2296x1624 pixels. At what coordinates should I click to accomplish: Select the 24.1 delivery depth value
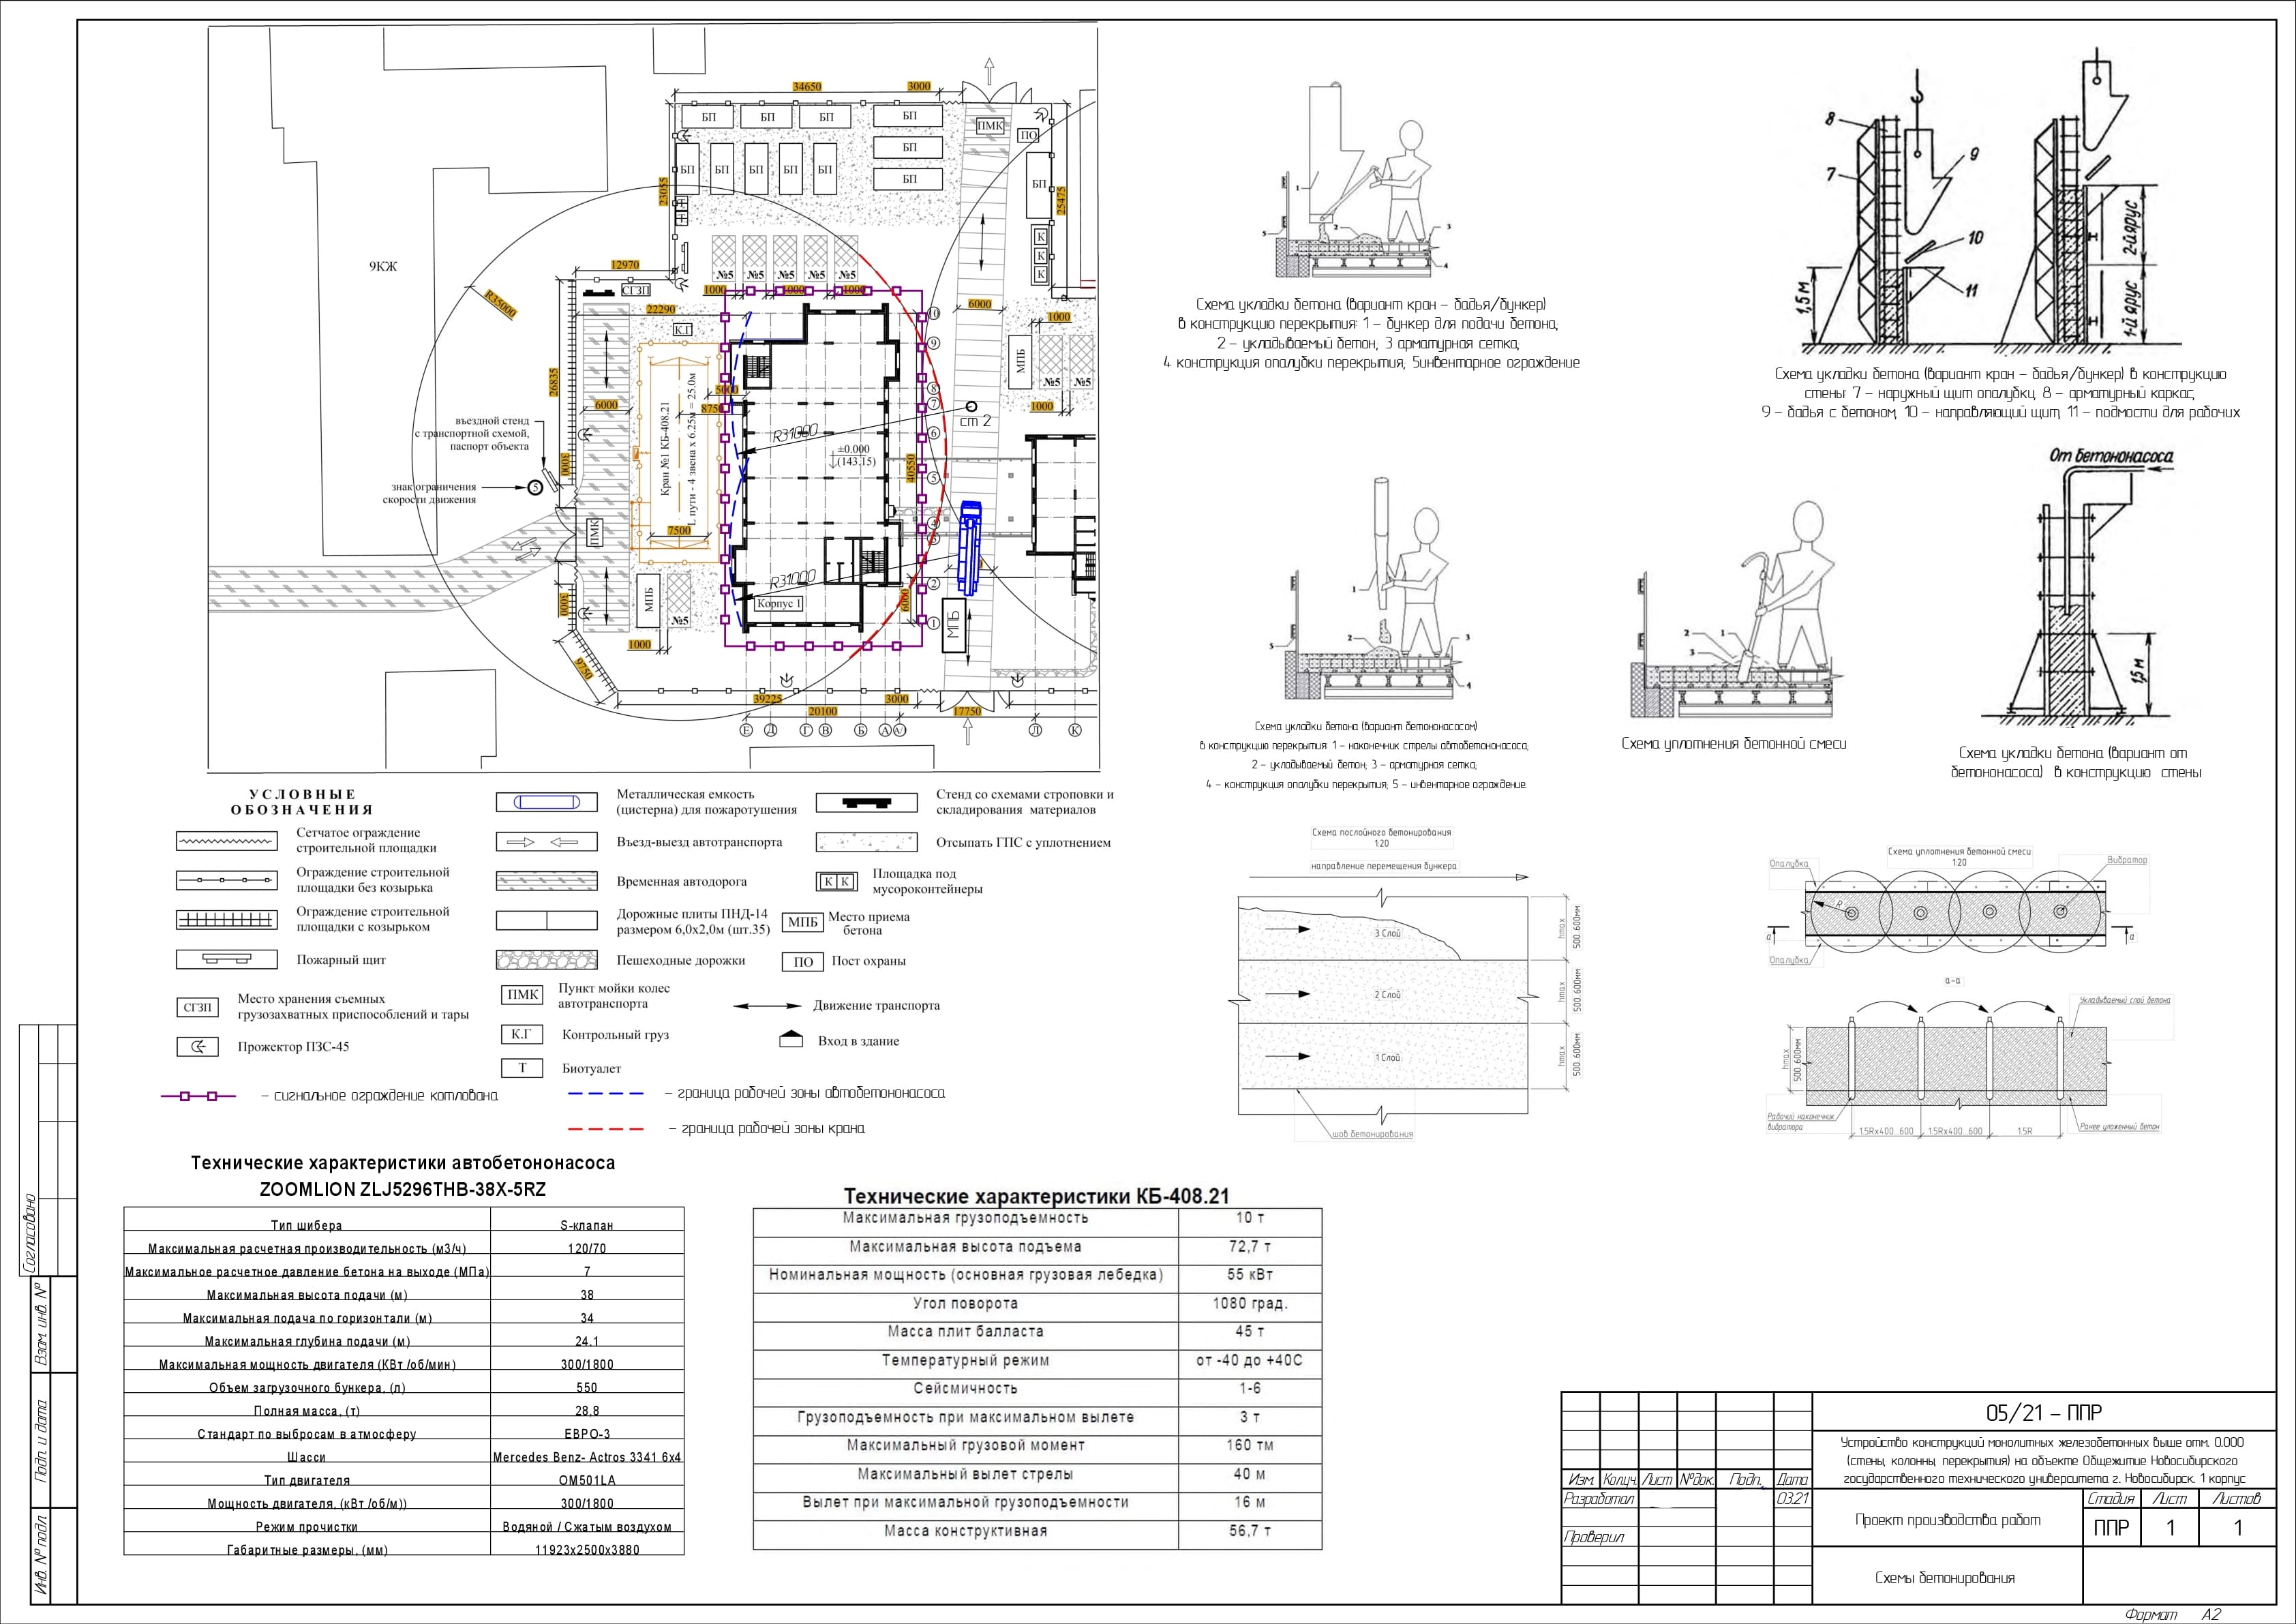pyautogui.click(x=587, y=1341)
